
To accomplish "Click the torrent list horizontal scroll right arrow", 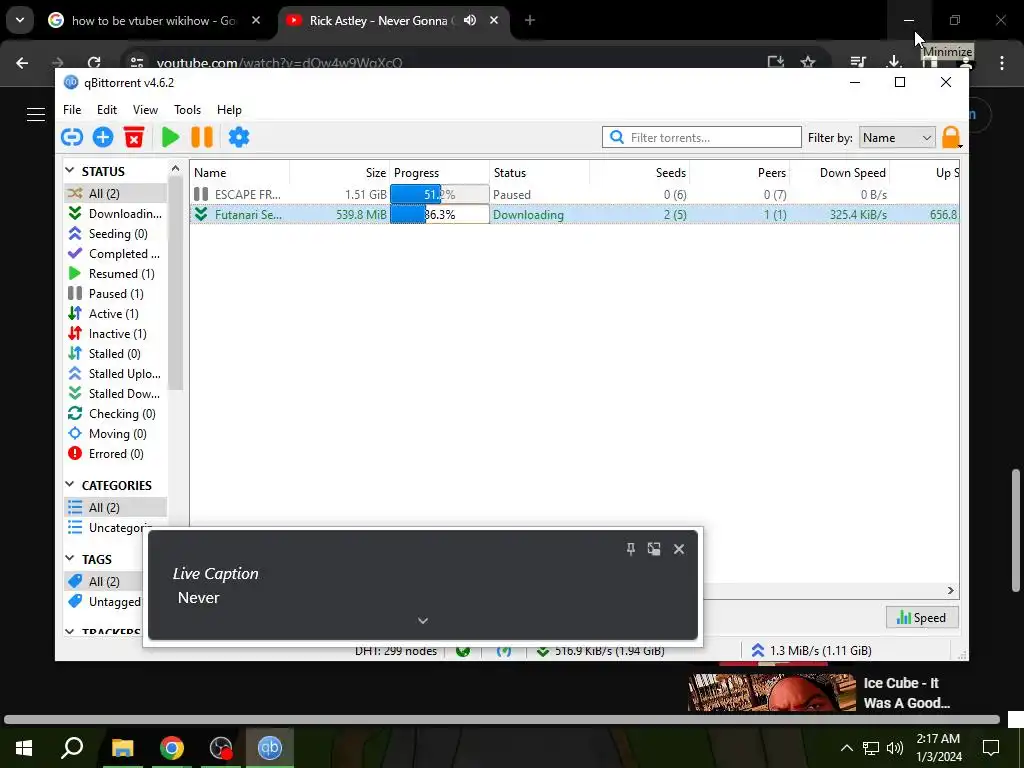I will click(951, 590).
